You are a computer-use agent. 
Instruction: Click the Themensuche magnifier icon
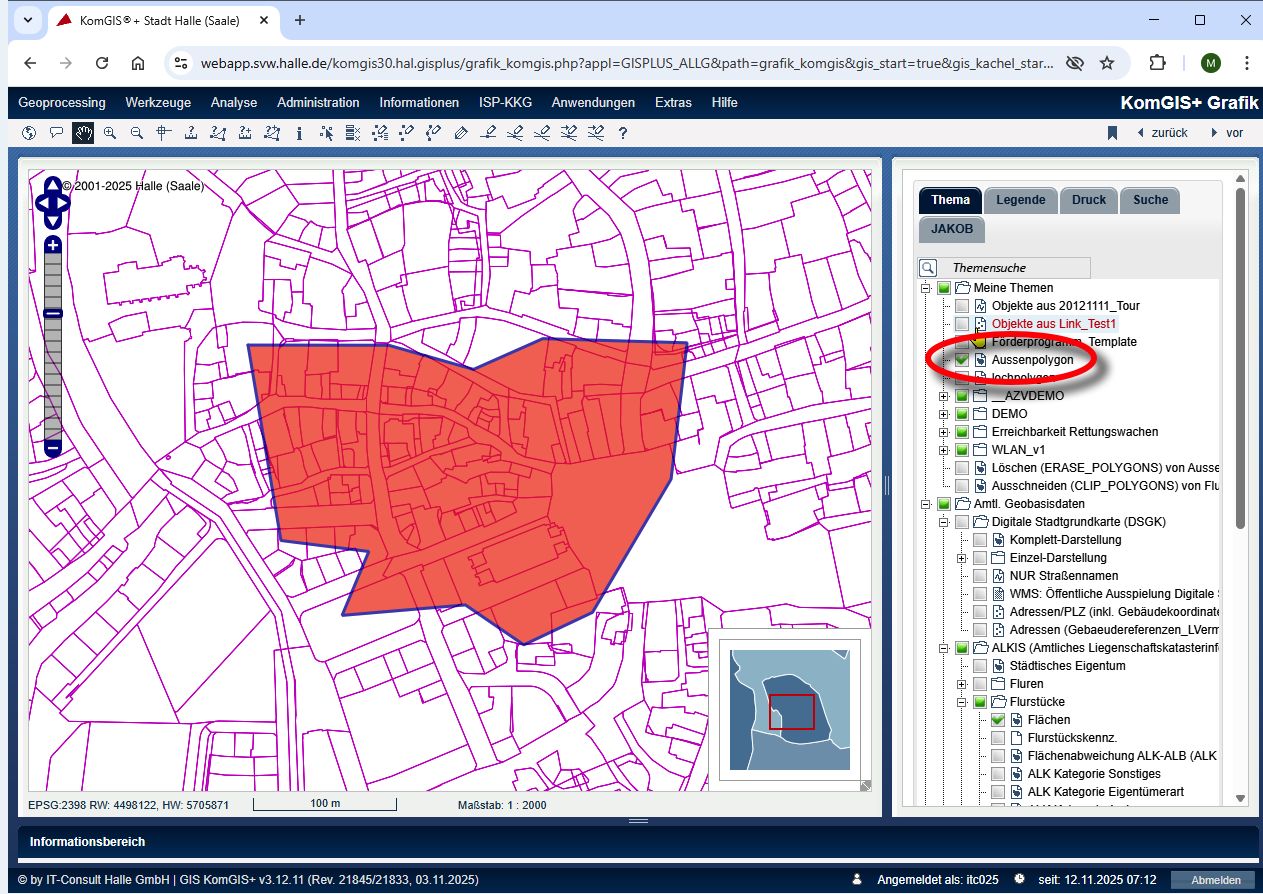click(x=928, y=268)
